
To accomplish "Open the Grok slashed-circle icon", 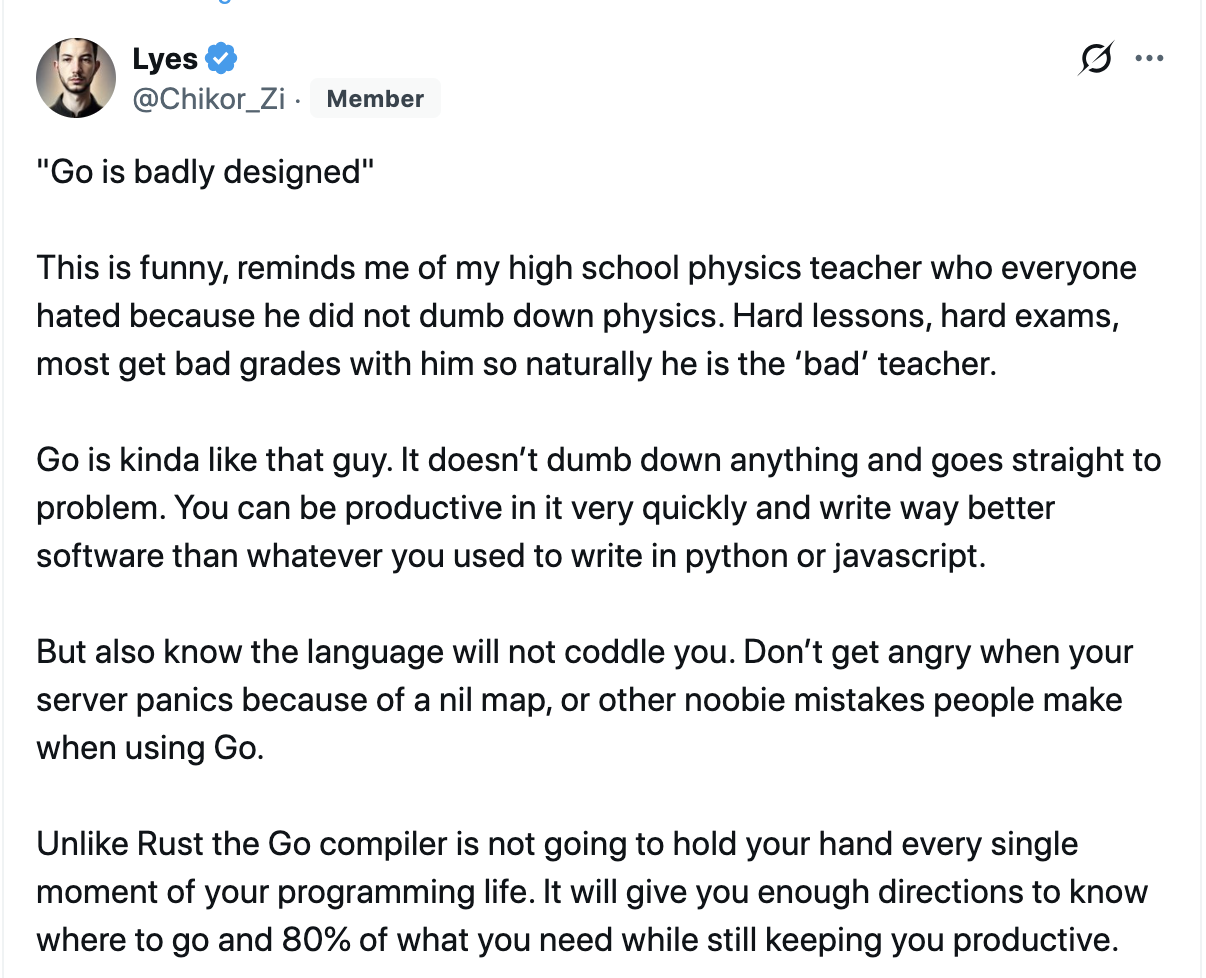I will tap(1096, 60).
